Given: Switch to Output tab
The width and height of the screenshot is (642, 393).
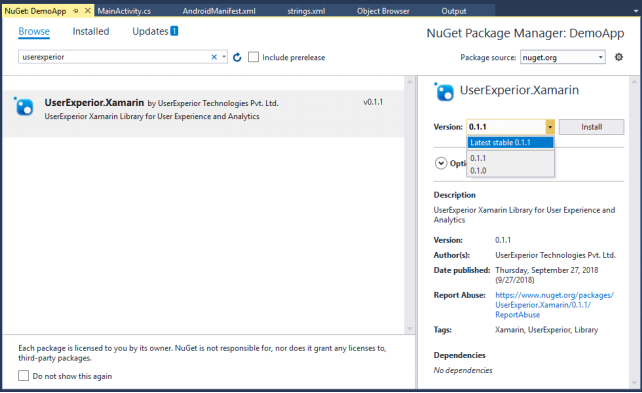Looking at the screenshot, I should tap(454, 11).
